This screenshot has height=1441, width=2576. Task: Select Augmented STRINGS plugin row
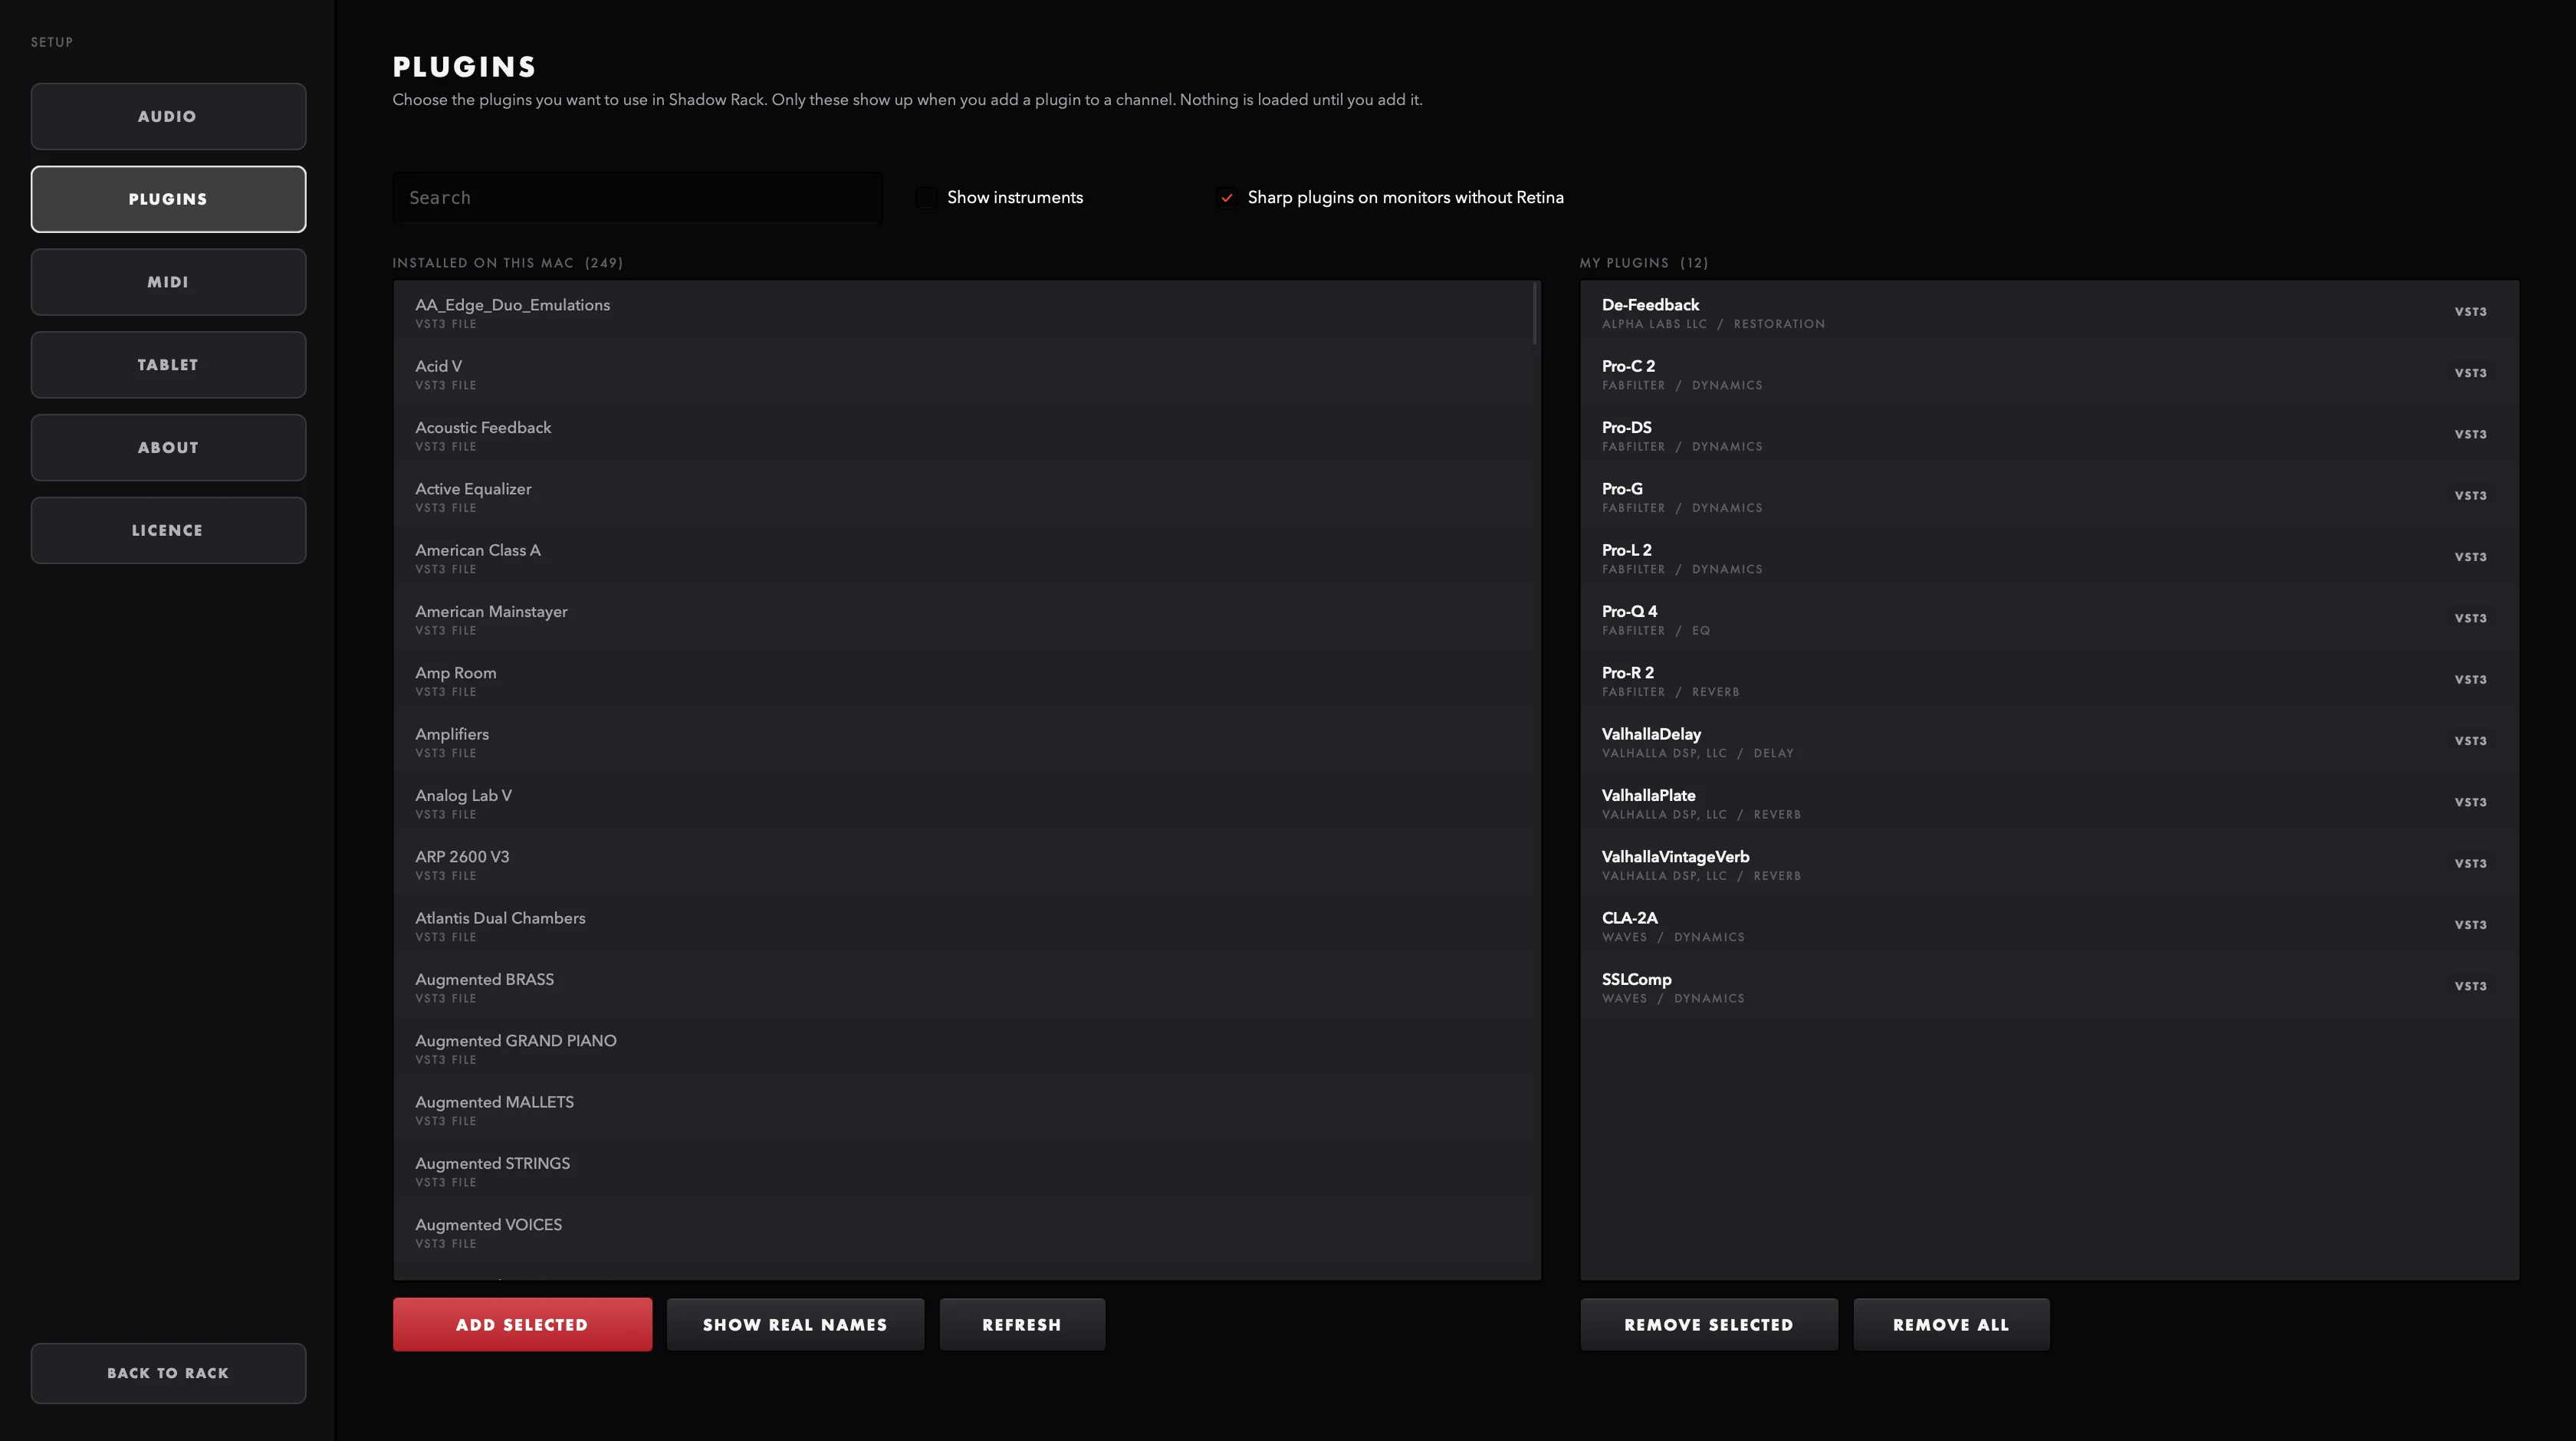[x=962, y=1171]
